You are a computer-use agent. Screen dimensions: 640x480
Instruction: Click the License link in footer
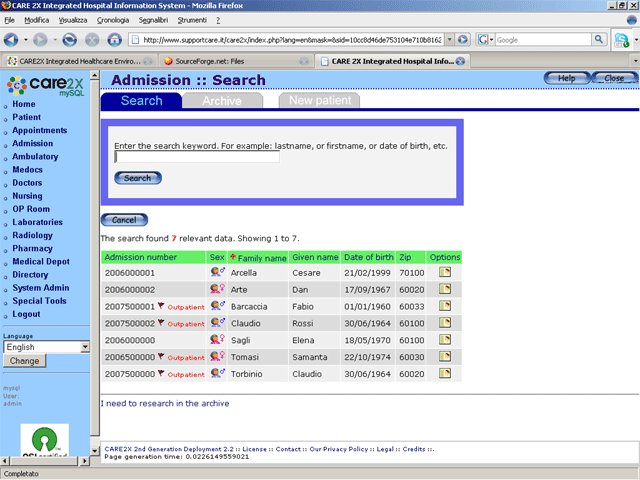[254, 449]
